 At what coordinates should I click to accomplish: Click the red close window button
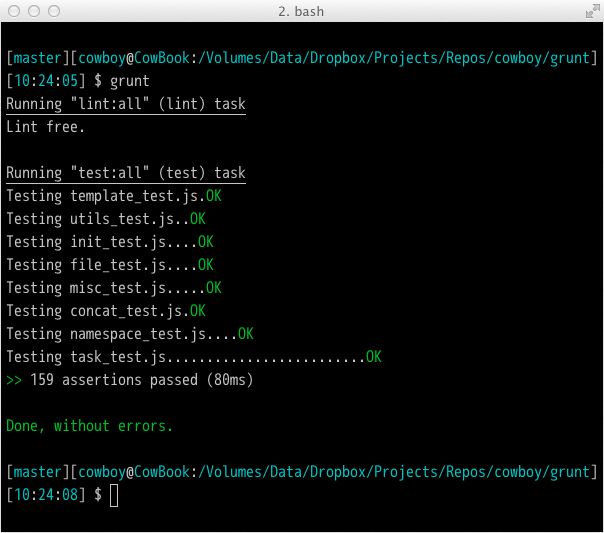click(x=14, y=11)
